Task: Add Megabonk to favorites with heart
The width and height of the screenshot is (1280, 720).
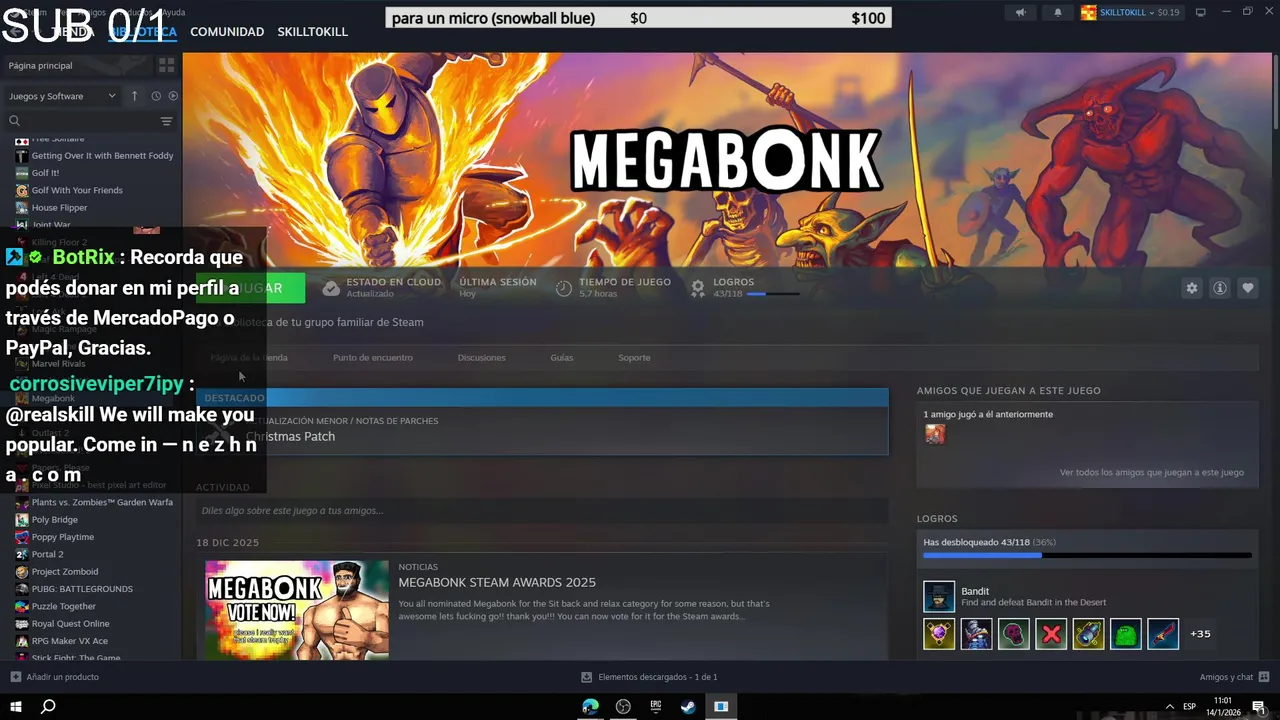Action: coord(1248,288)
